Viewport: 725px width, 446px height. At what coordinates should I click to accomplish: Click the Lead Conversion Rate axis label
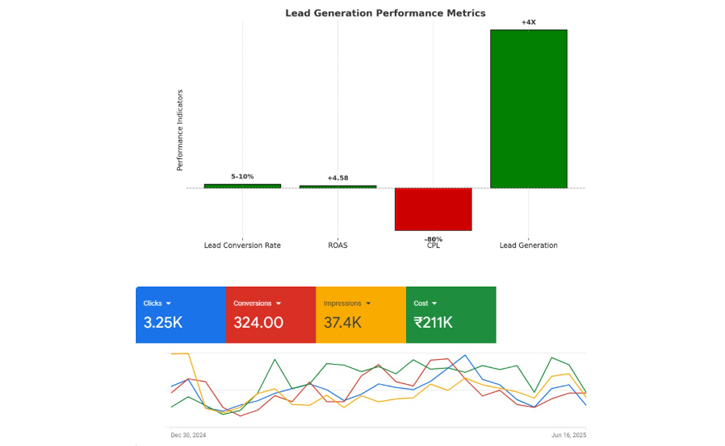[x=242, y=246]
